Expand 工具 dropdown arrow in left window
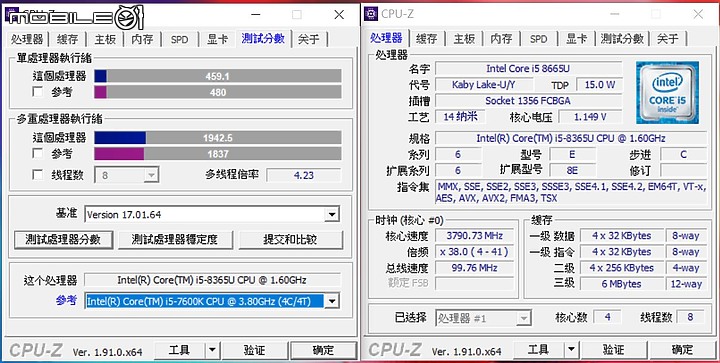Image resolution: width=720 pixels, height=363 pixels. 212,351
